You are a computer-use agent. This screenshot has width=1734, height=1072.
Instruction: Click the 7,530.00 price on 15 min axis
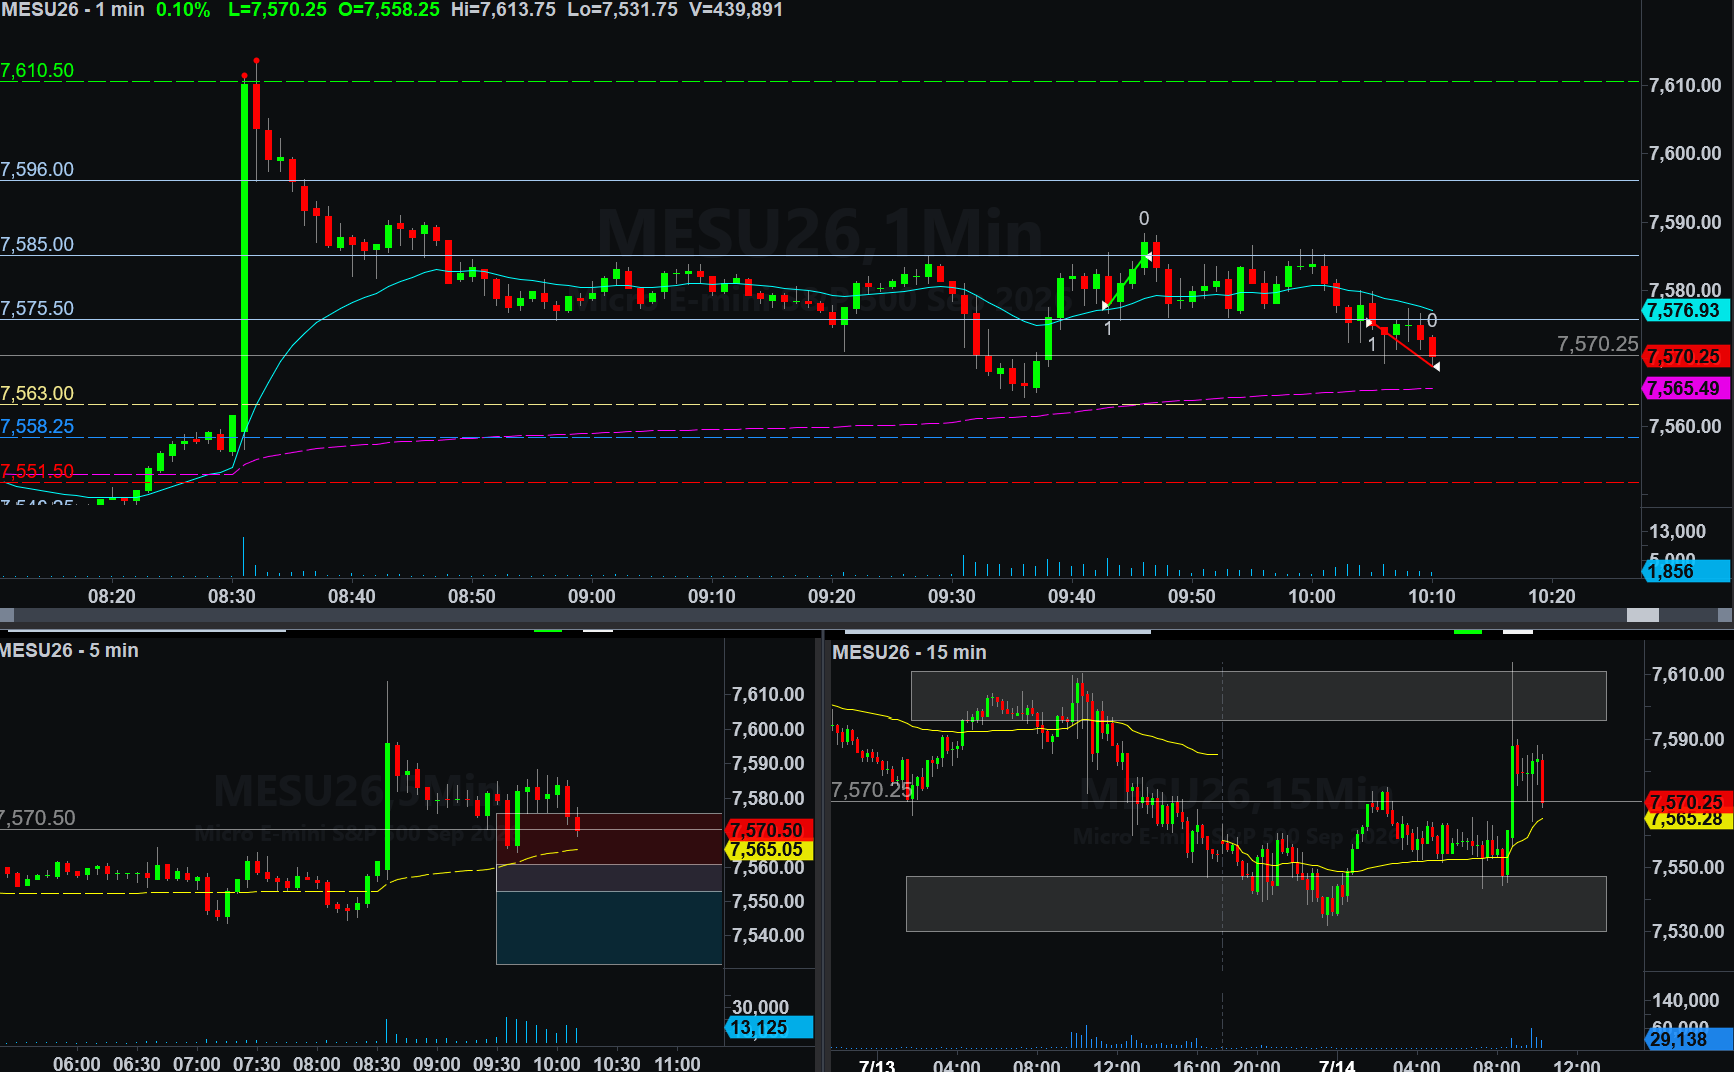pos(1688,931)
